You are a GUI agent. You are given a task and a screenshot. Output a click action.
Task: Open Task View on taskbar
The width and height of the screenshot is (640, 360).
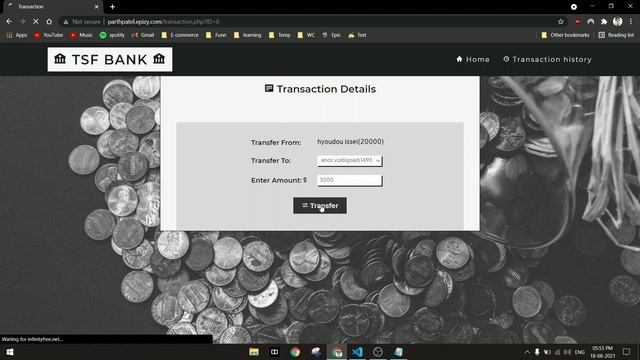(274, 352)
